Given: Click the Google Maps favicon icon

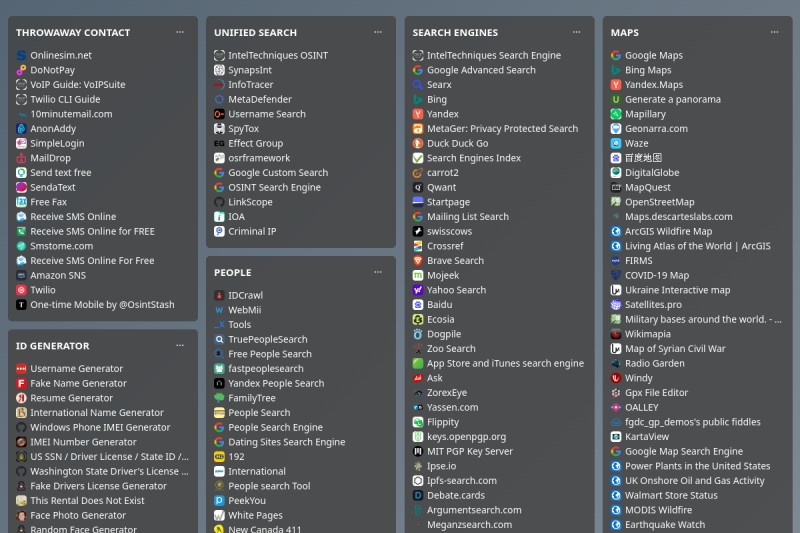Looking at the screenshot, I should (616, 55).
